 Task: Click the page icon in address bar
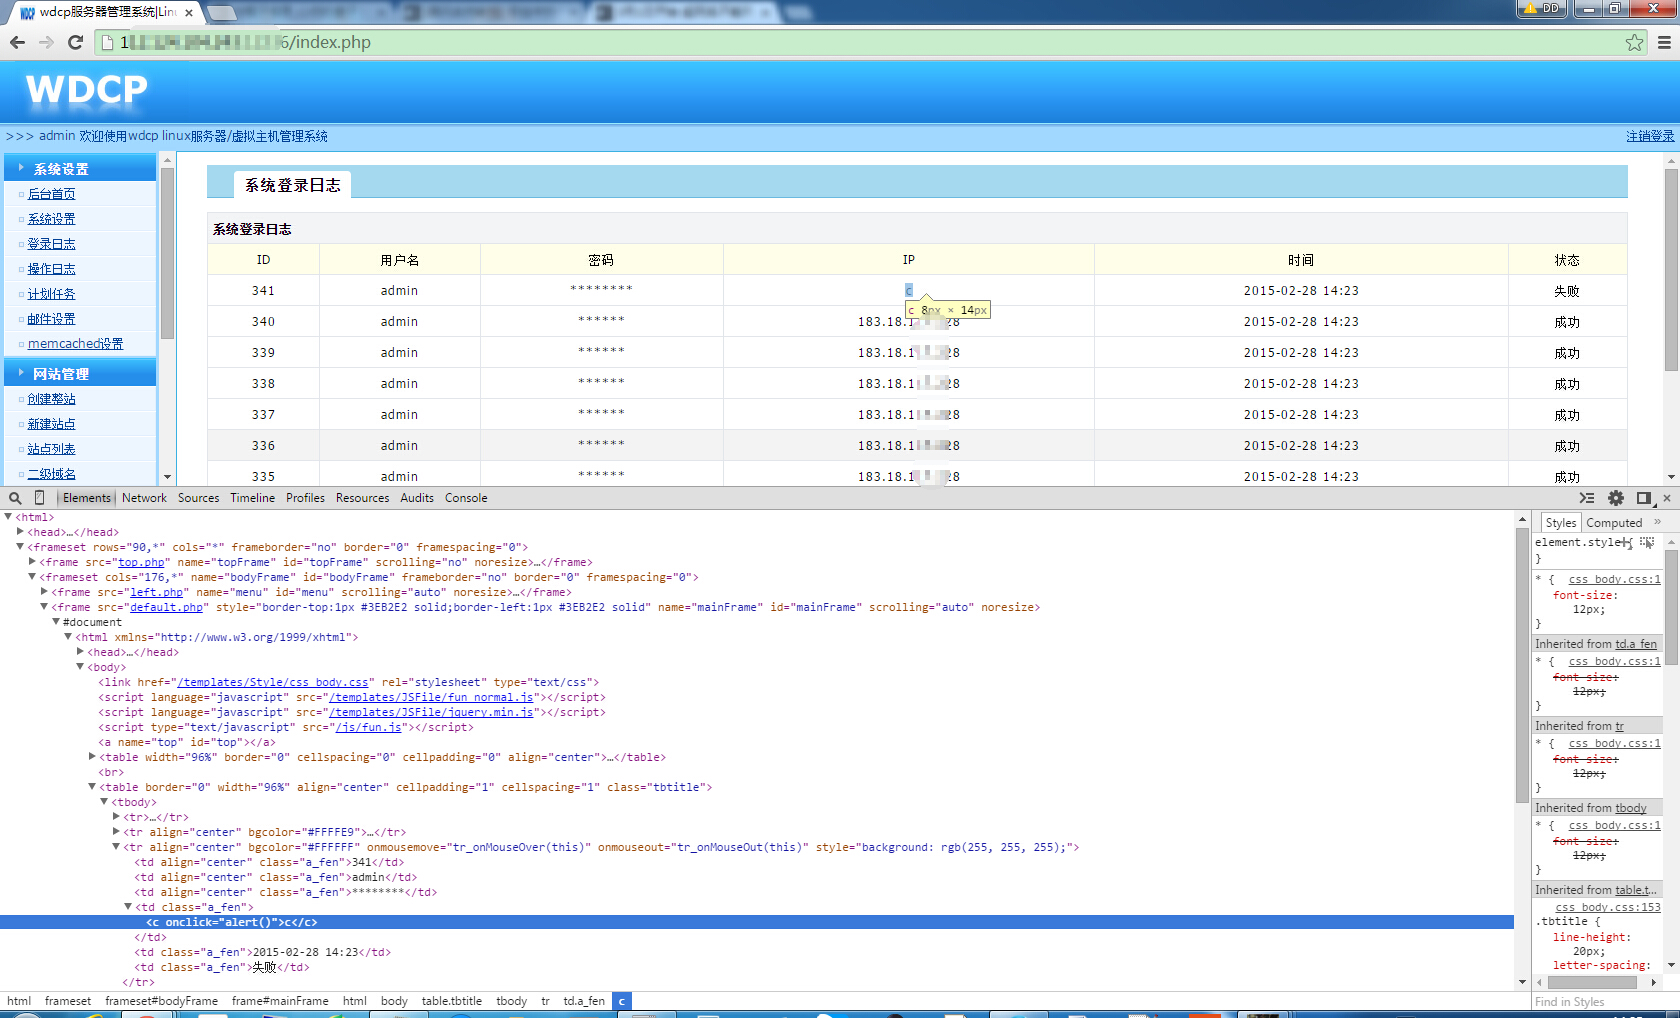tap(108, 42)
